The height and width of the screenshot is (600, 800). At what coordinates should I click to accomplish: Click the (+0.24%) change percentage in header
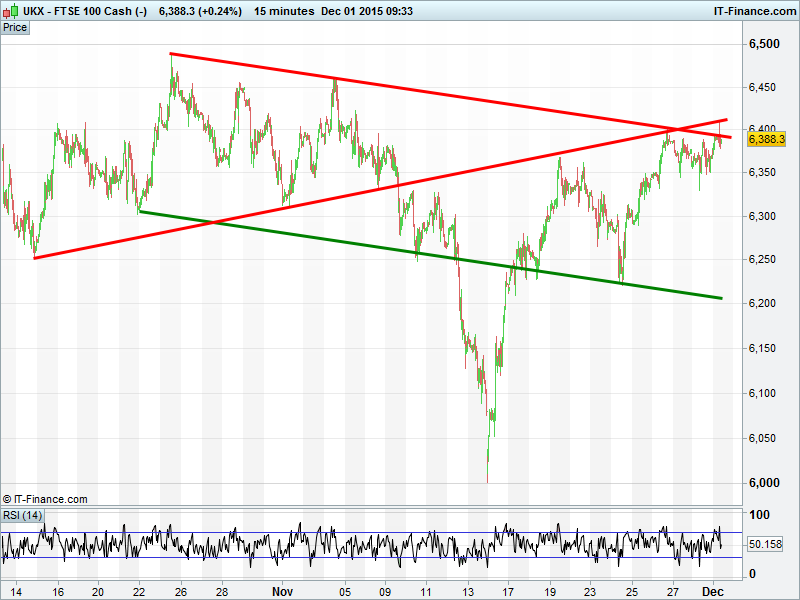tap(221, 10)
